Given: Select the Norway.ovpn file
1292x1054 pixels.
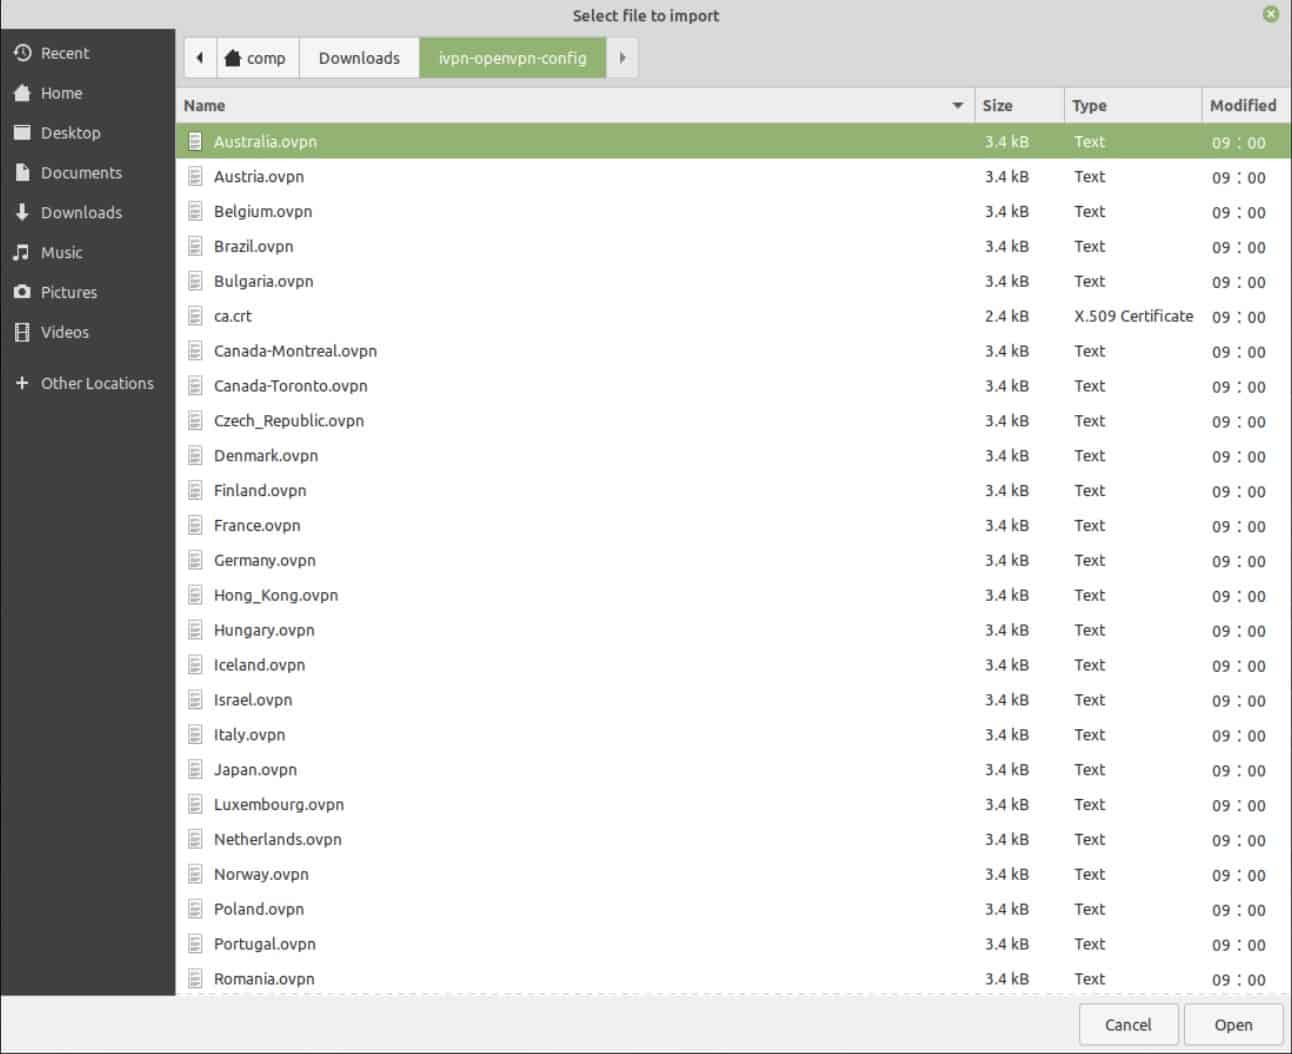Looking at the screenshot, I should tap(733, 875).
